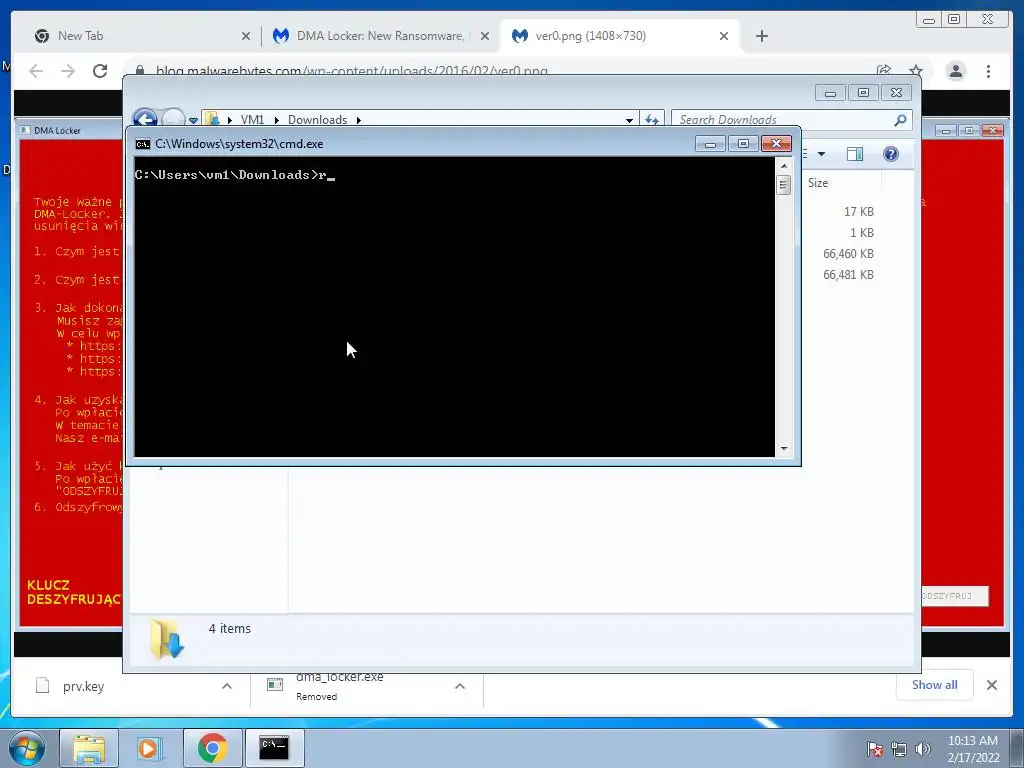Close the Chrome downloads bar

tap(991, 685)
